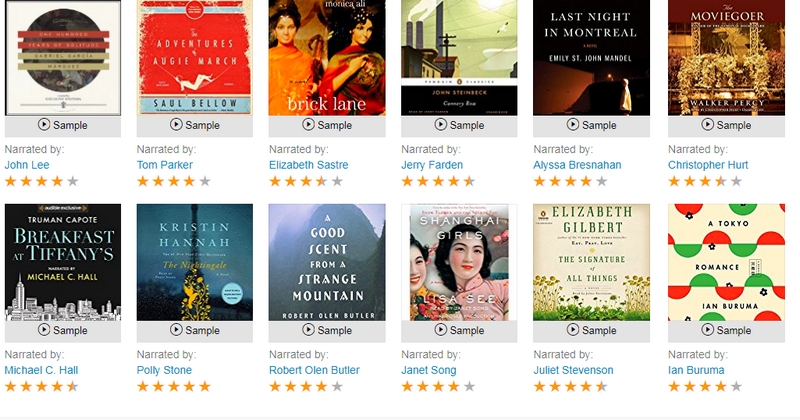The image size is (800, 420).
Task: Open narrator Juliet Stevenson link
Action: 575,370
